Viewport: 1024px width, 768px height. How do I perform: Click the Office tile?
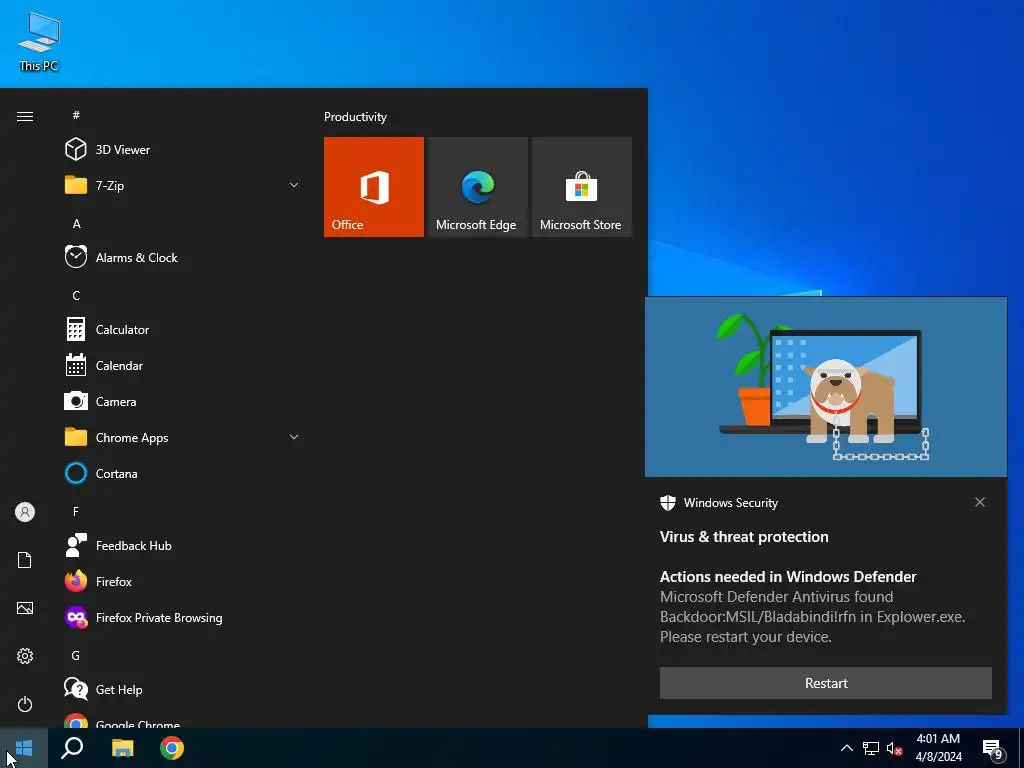pyautogui.click(x=374, y=187)
